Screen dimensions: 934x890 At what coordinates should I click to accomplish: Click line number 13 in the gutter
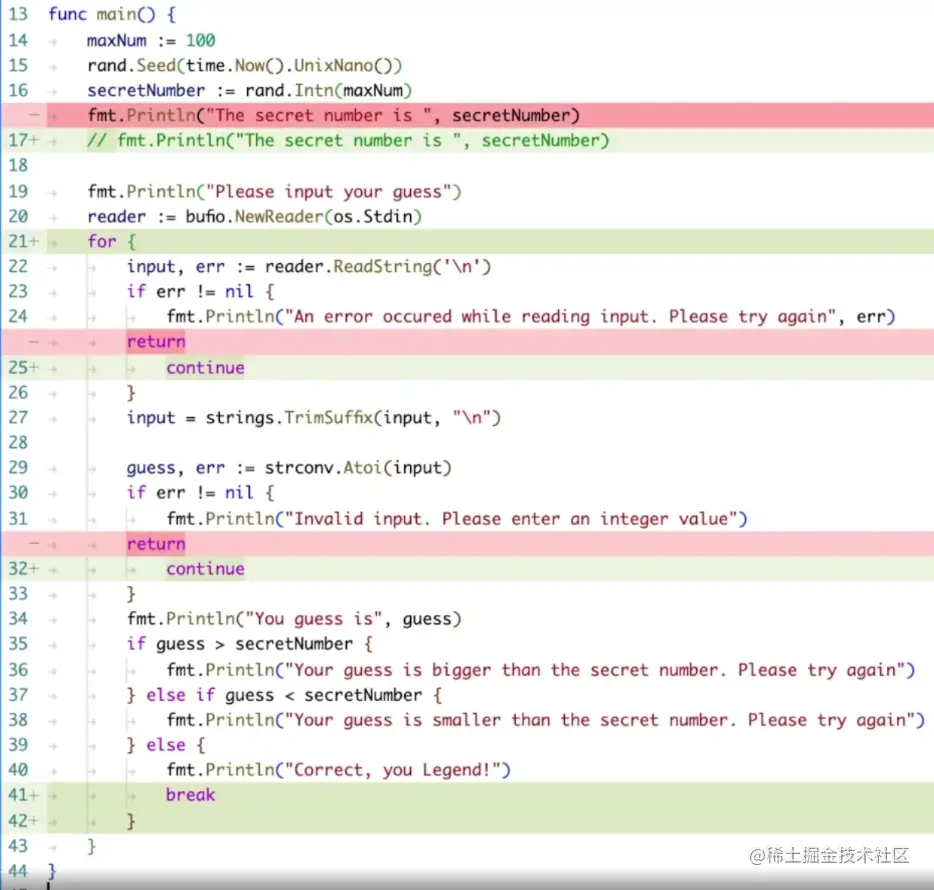pos(18,14)
